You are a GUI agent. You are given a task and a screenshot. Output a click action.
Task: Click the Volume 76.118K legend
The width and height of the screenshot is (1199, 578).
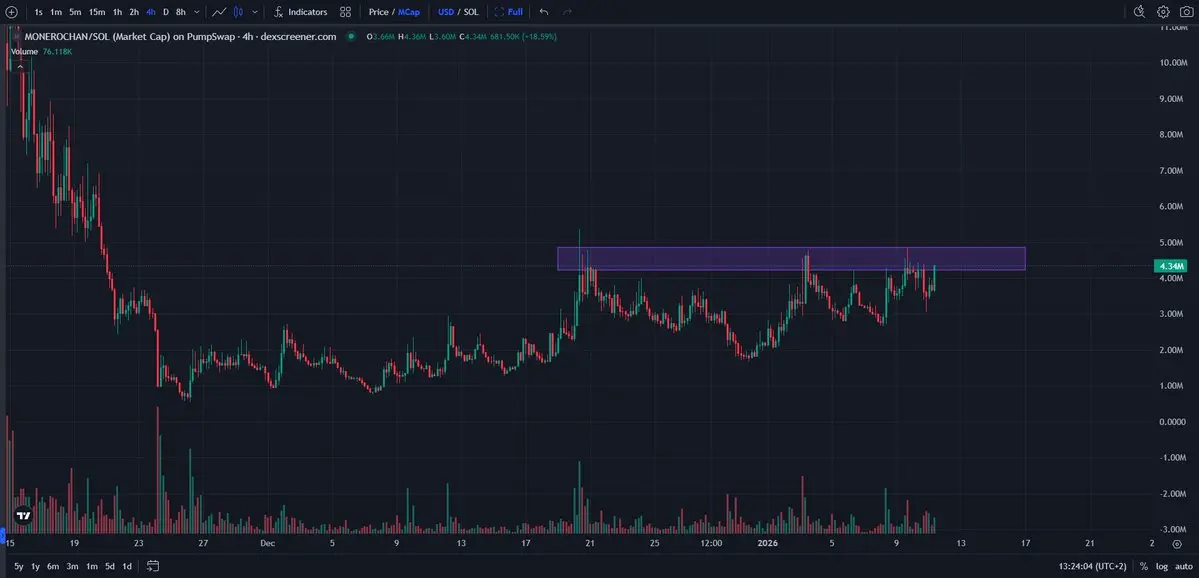[x=42, y=51]
